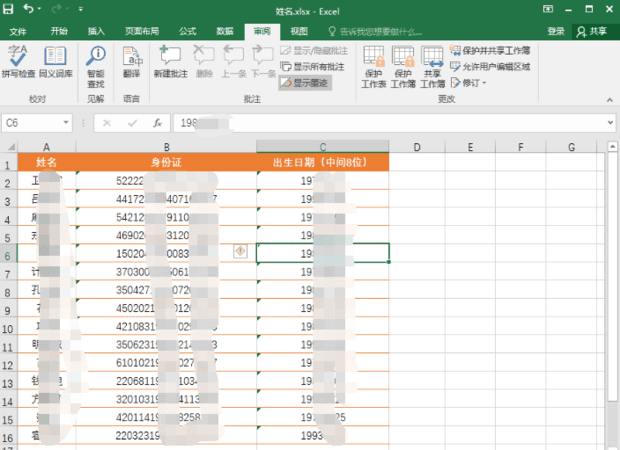This screenshot has width=620, height=450.
Task: Insert a comment with 新建批注
Action: (170, 61)
